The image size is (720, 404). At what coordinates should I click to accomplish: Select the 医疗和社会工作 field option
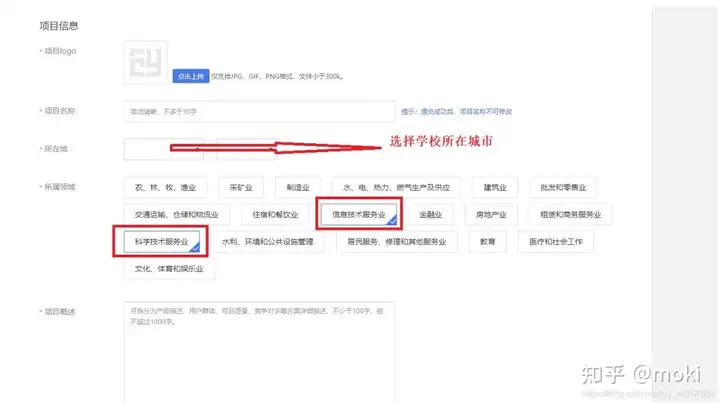556,241
